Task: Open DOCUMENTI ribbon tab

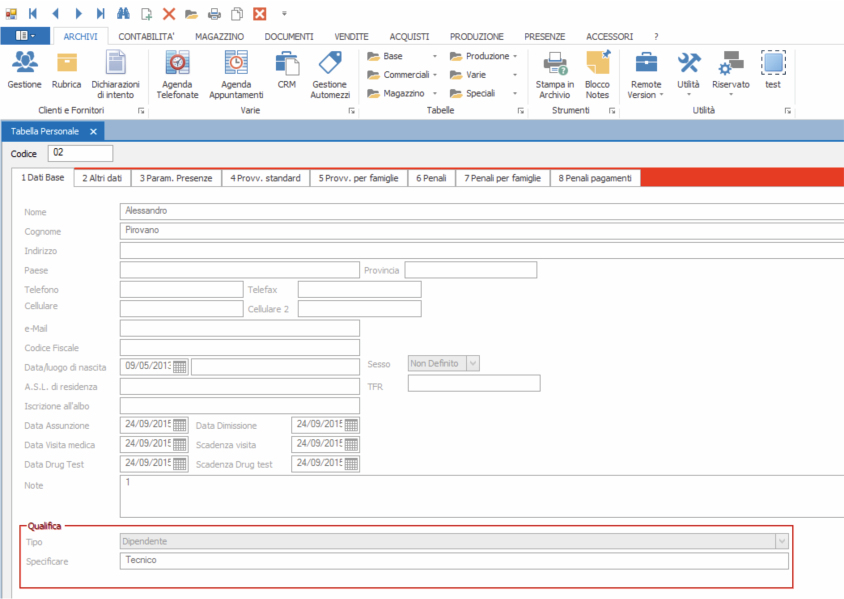Action: click(289, 37)
